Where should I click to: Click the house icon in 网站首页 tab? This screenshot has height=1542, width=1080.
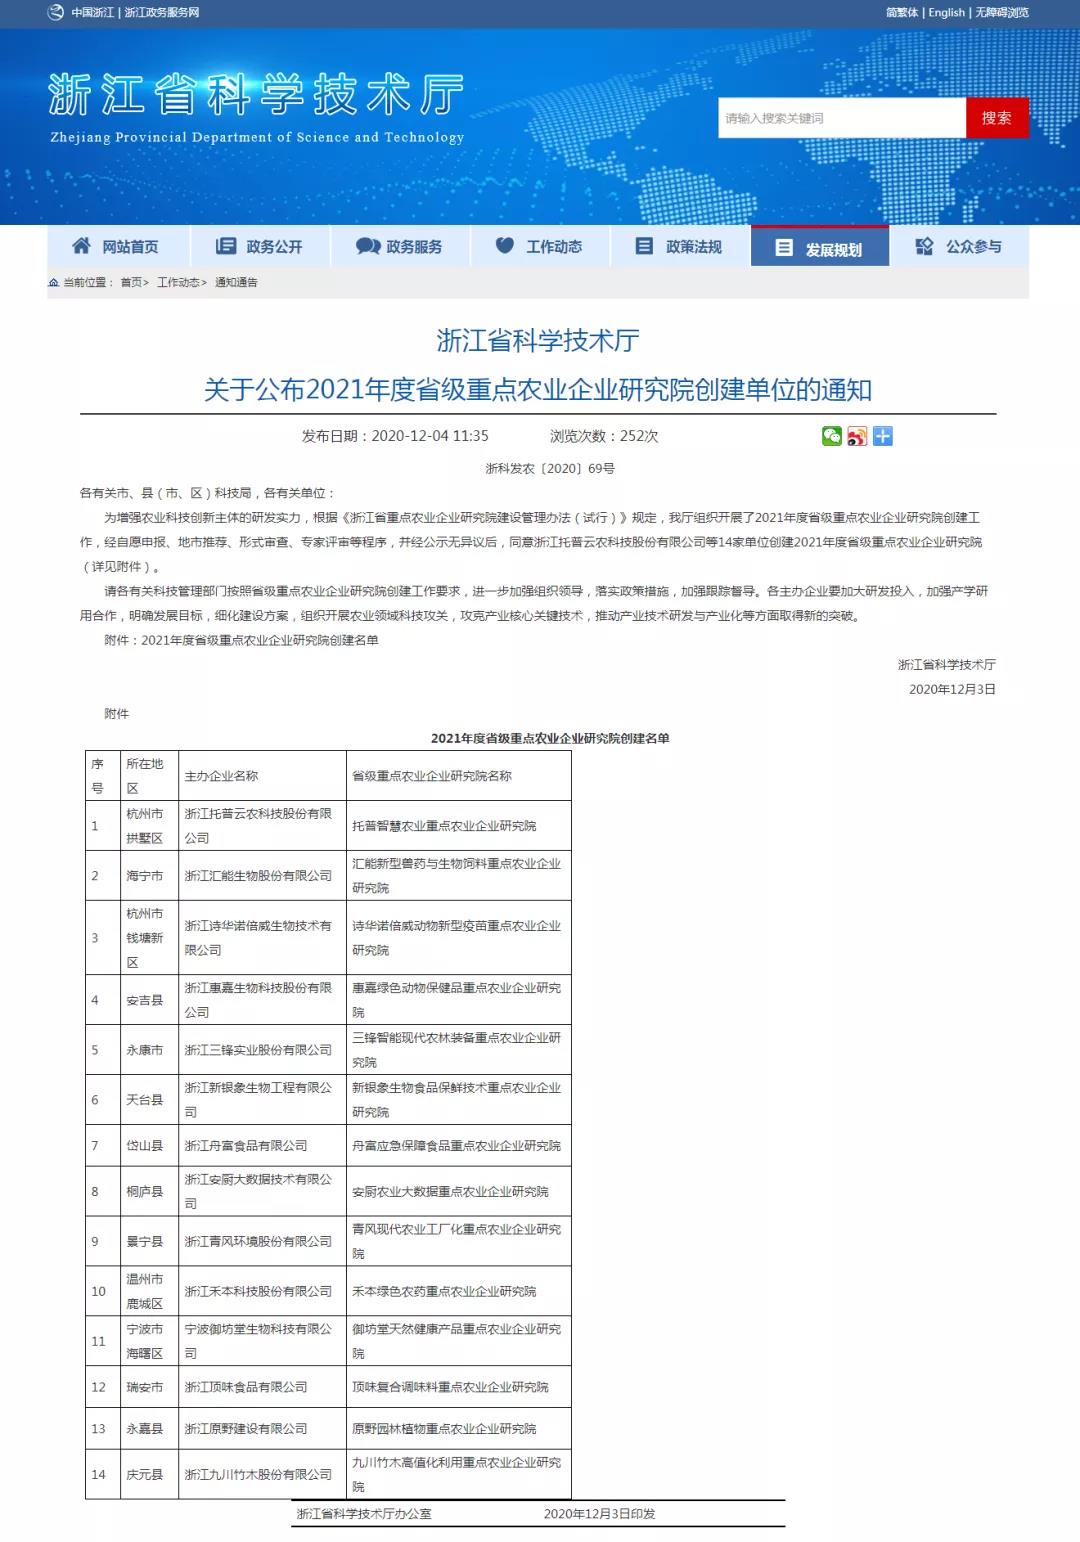pyautogui.click(x=82, y=246)
